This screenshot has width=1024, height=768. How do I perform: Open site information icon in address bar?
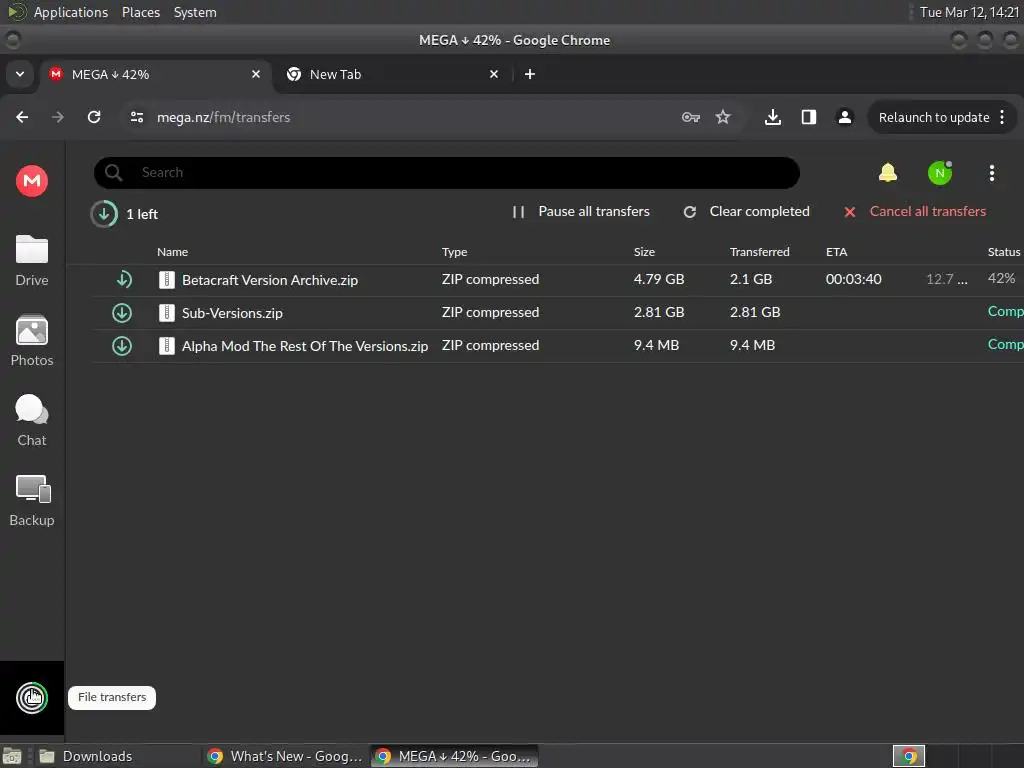click(136, 117)
